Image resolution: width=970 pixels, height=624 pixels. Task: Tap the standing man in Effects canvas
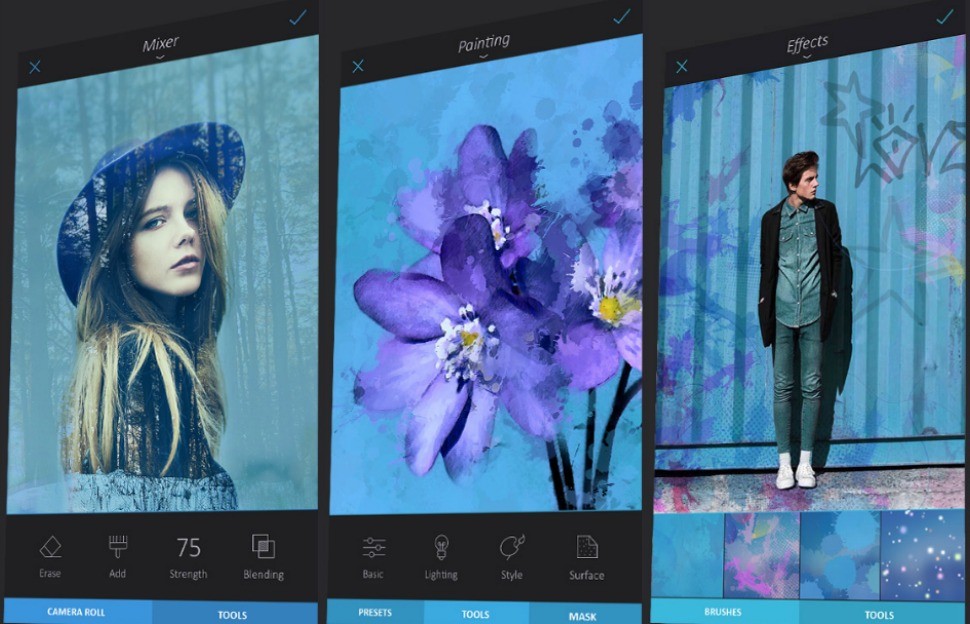[800, 318]
